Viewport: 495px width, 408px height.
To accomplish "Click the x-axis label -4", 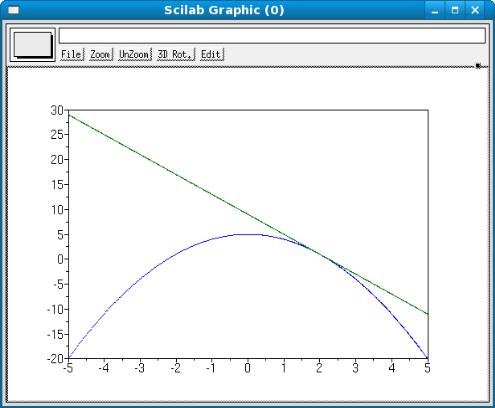I will tap(104, 368).
